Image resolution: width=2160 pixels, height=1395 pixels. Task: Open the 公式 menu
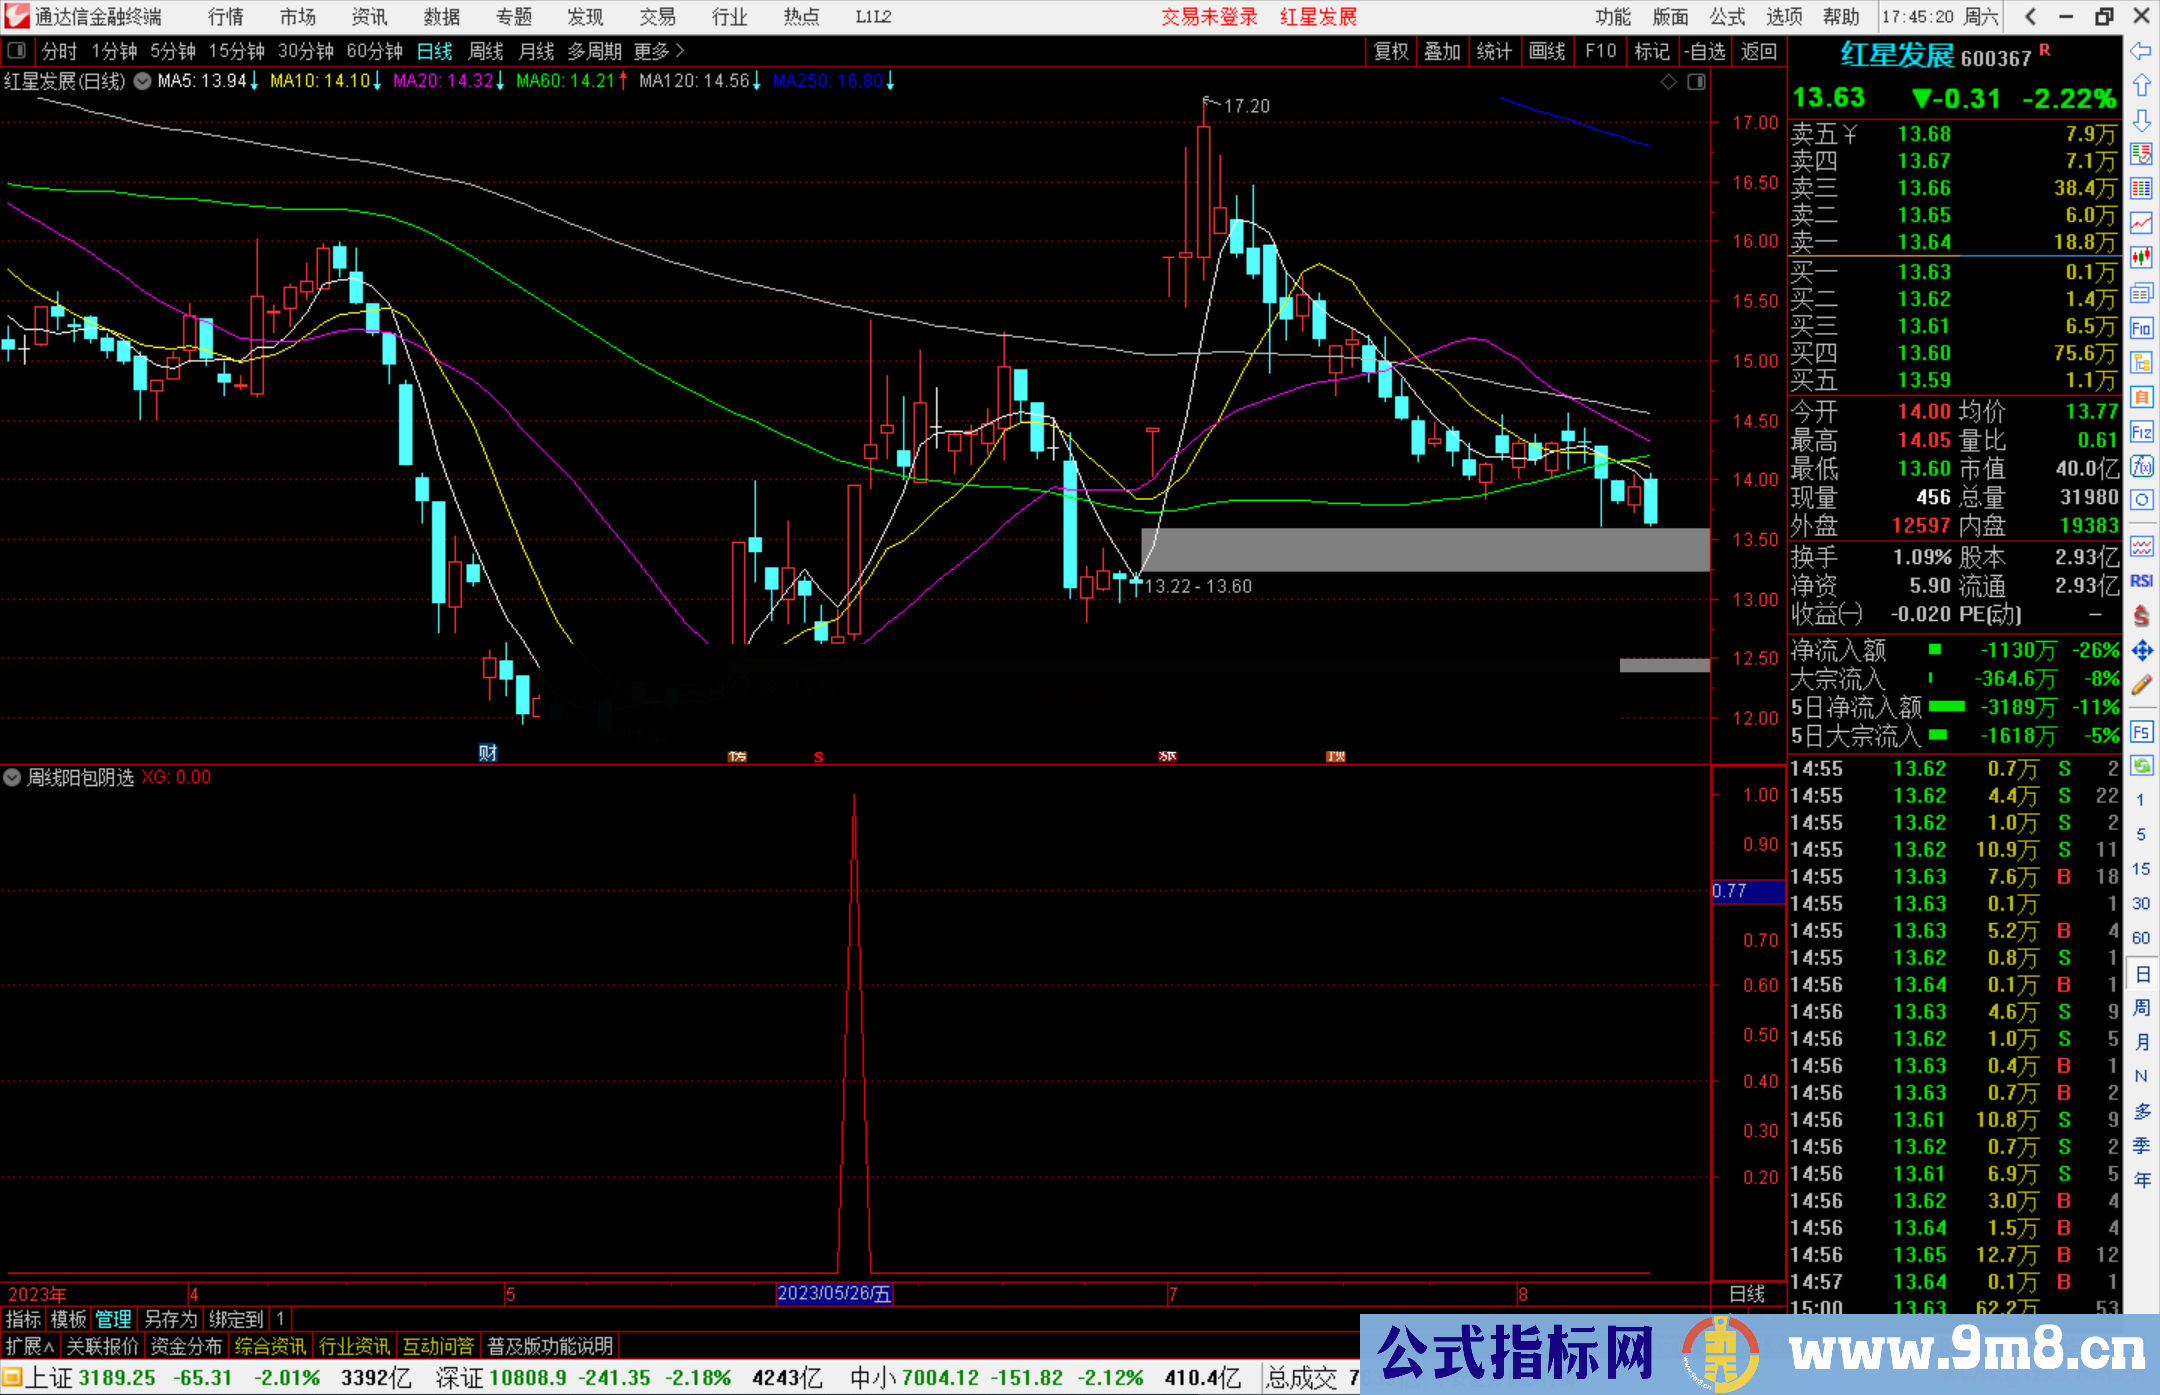click(x=1727, y=17)
